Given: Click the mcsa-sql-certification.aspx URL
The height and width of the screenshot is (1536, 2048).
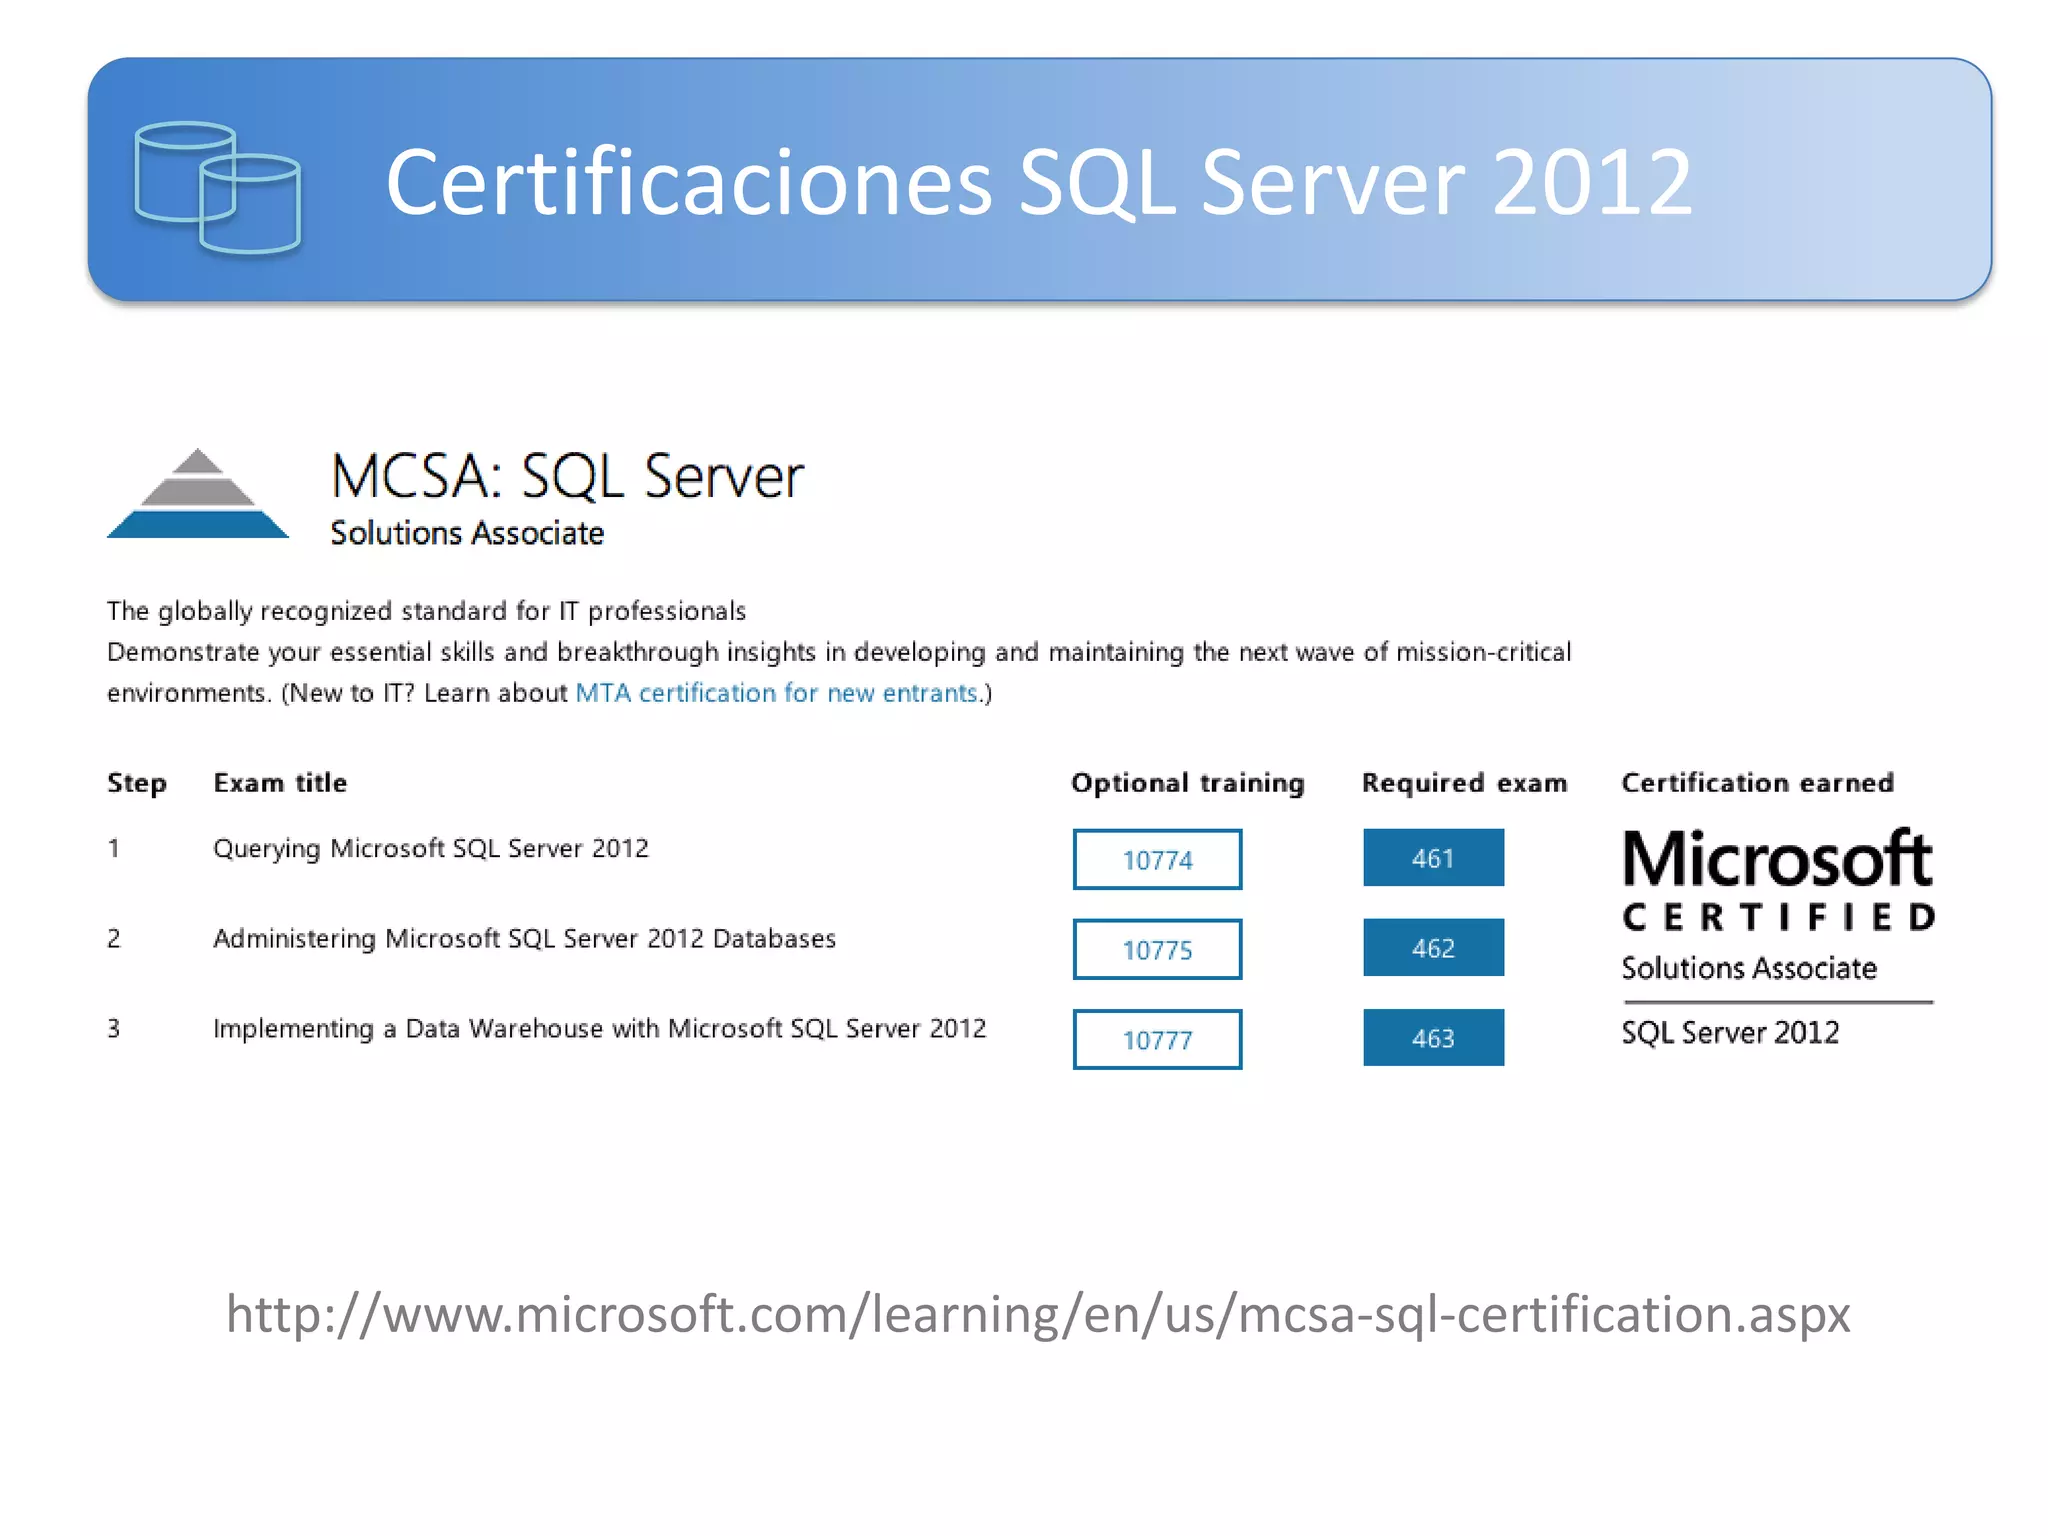Looking at the screenshot, I should pyautogui.click(x=1038, y=1314).
